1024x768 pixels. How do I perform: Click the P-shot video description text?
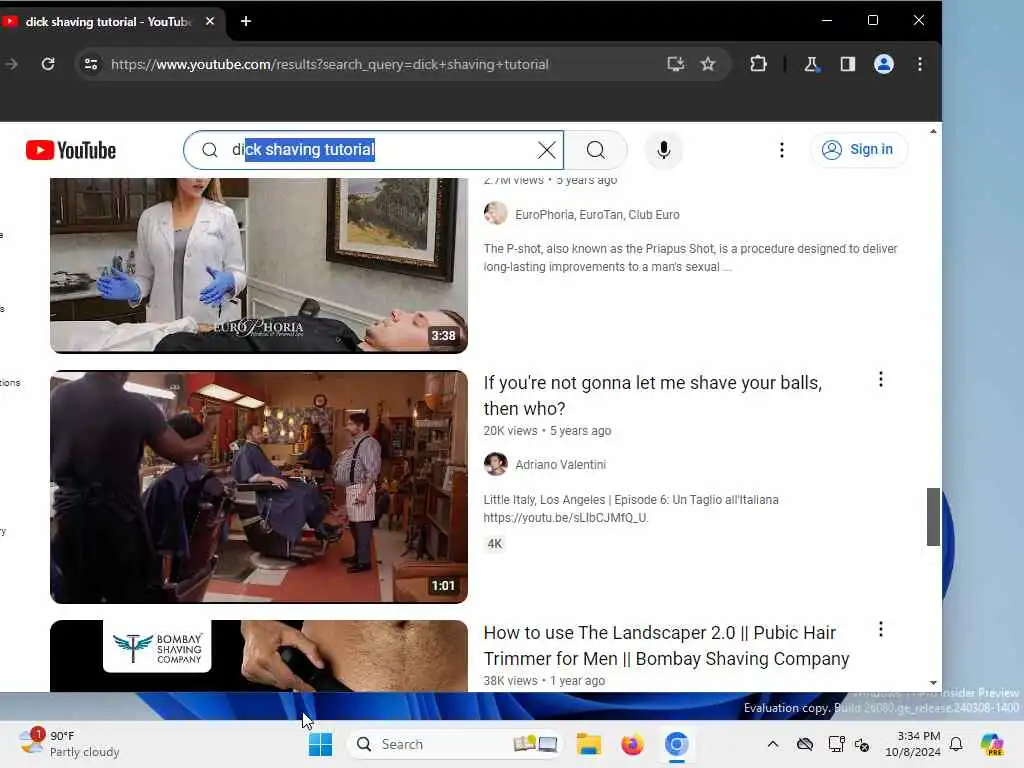[x=690, y=258]
